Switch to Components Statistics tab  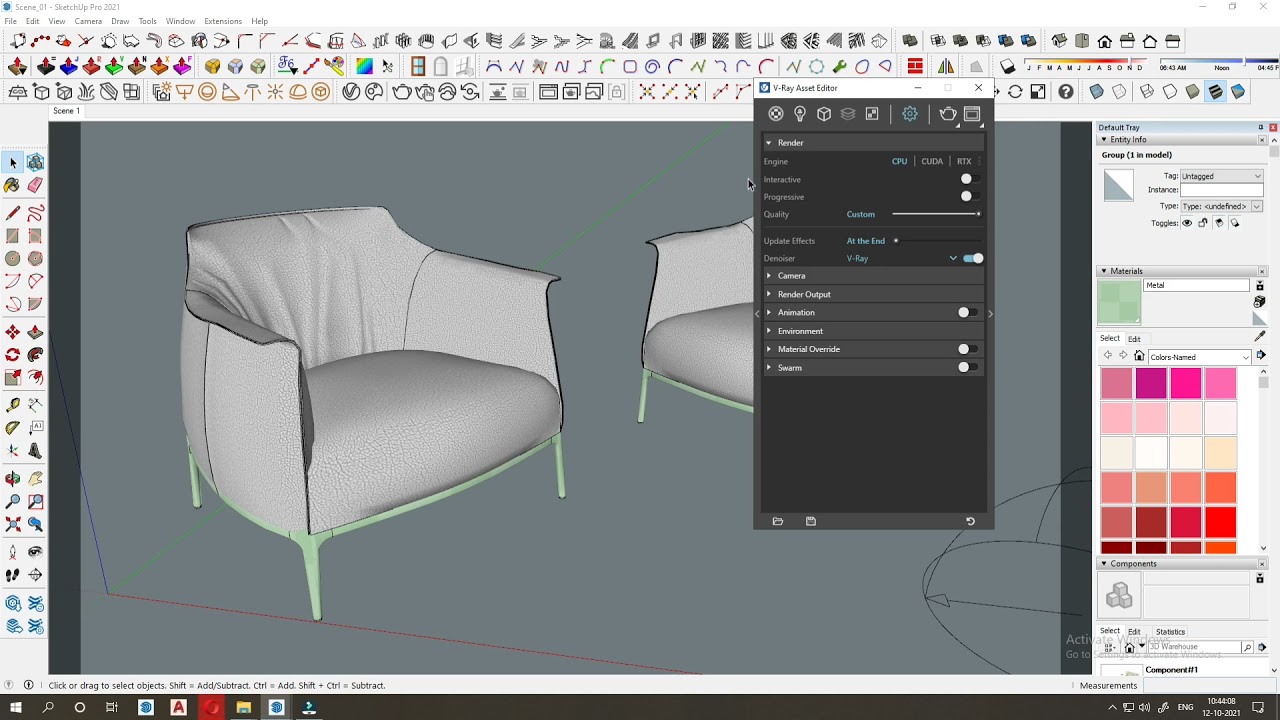click(1170, 632)
